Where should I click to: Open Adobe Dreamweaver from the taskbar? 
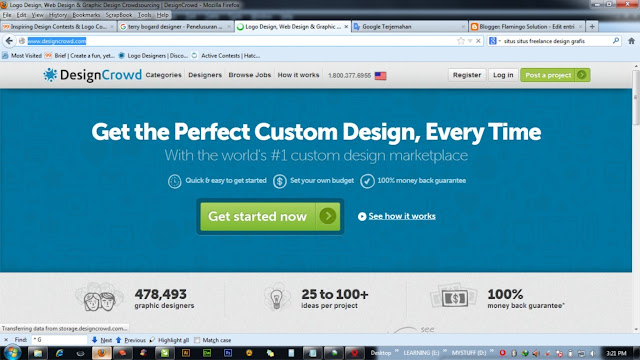(x=207, y=353)
